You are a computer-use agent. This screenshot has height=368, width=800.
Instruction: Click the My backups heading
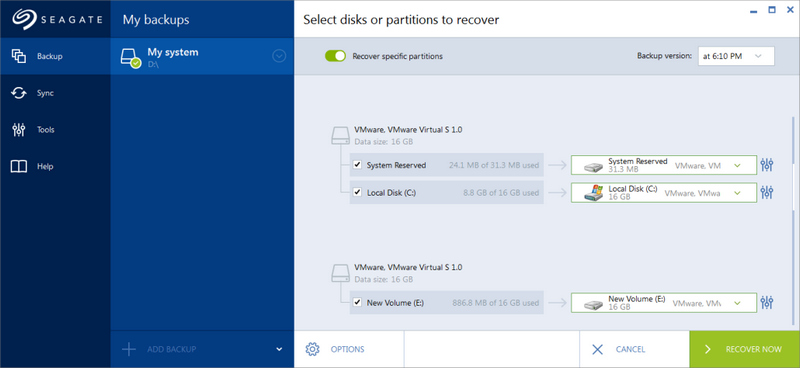(x=156, y=20)
